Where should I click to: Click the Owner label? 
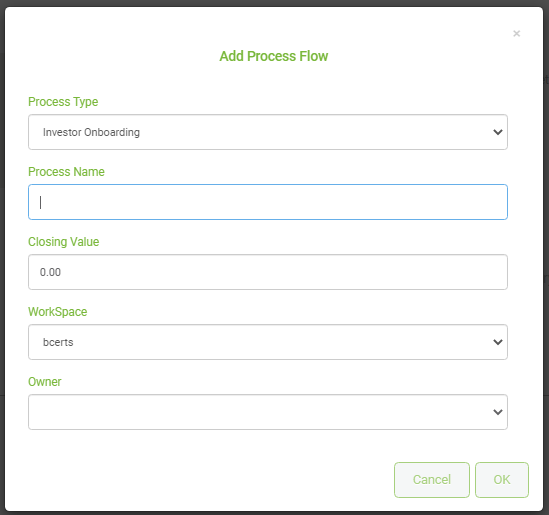tap(44, 382)
